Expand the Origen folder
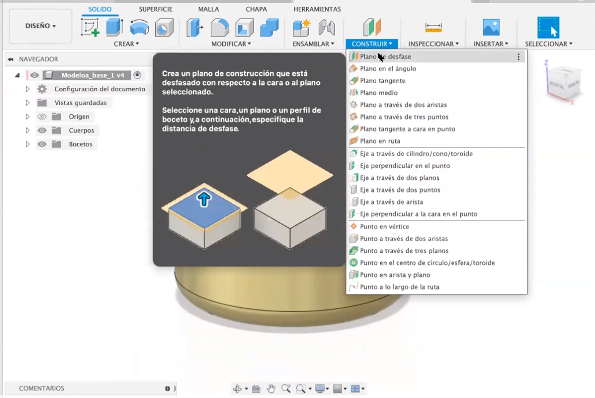This screenshot has height=398, width=595. point(27,116)
